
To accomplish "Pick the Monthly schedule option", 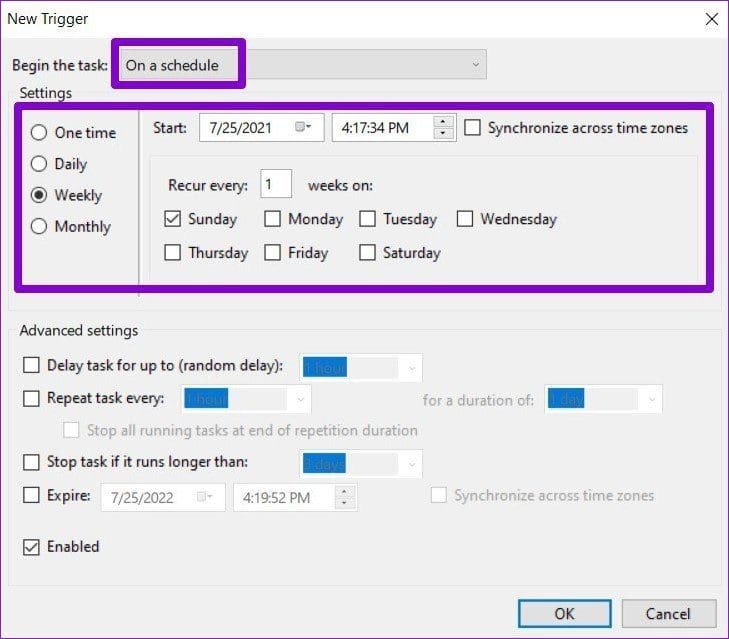I will click(39, 226).
